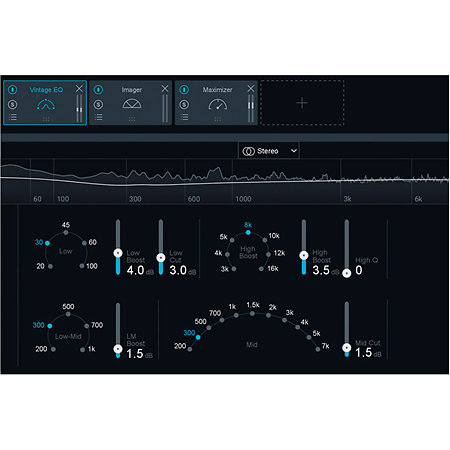Image resolution: width=450 pixels, height=450 pixels.
Task: Set Low frequency to 30
Action: click(x=47, y=243)
